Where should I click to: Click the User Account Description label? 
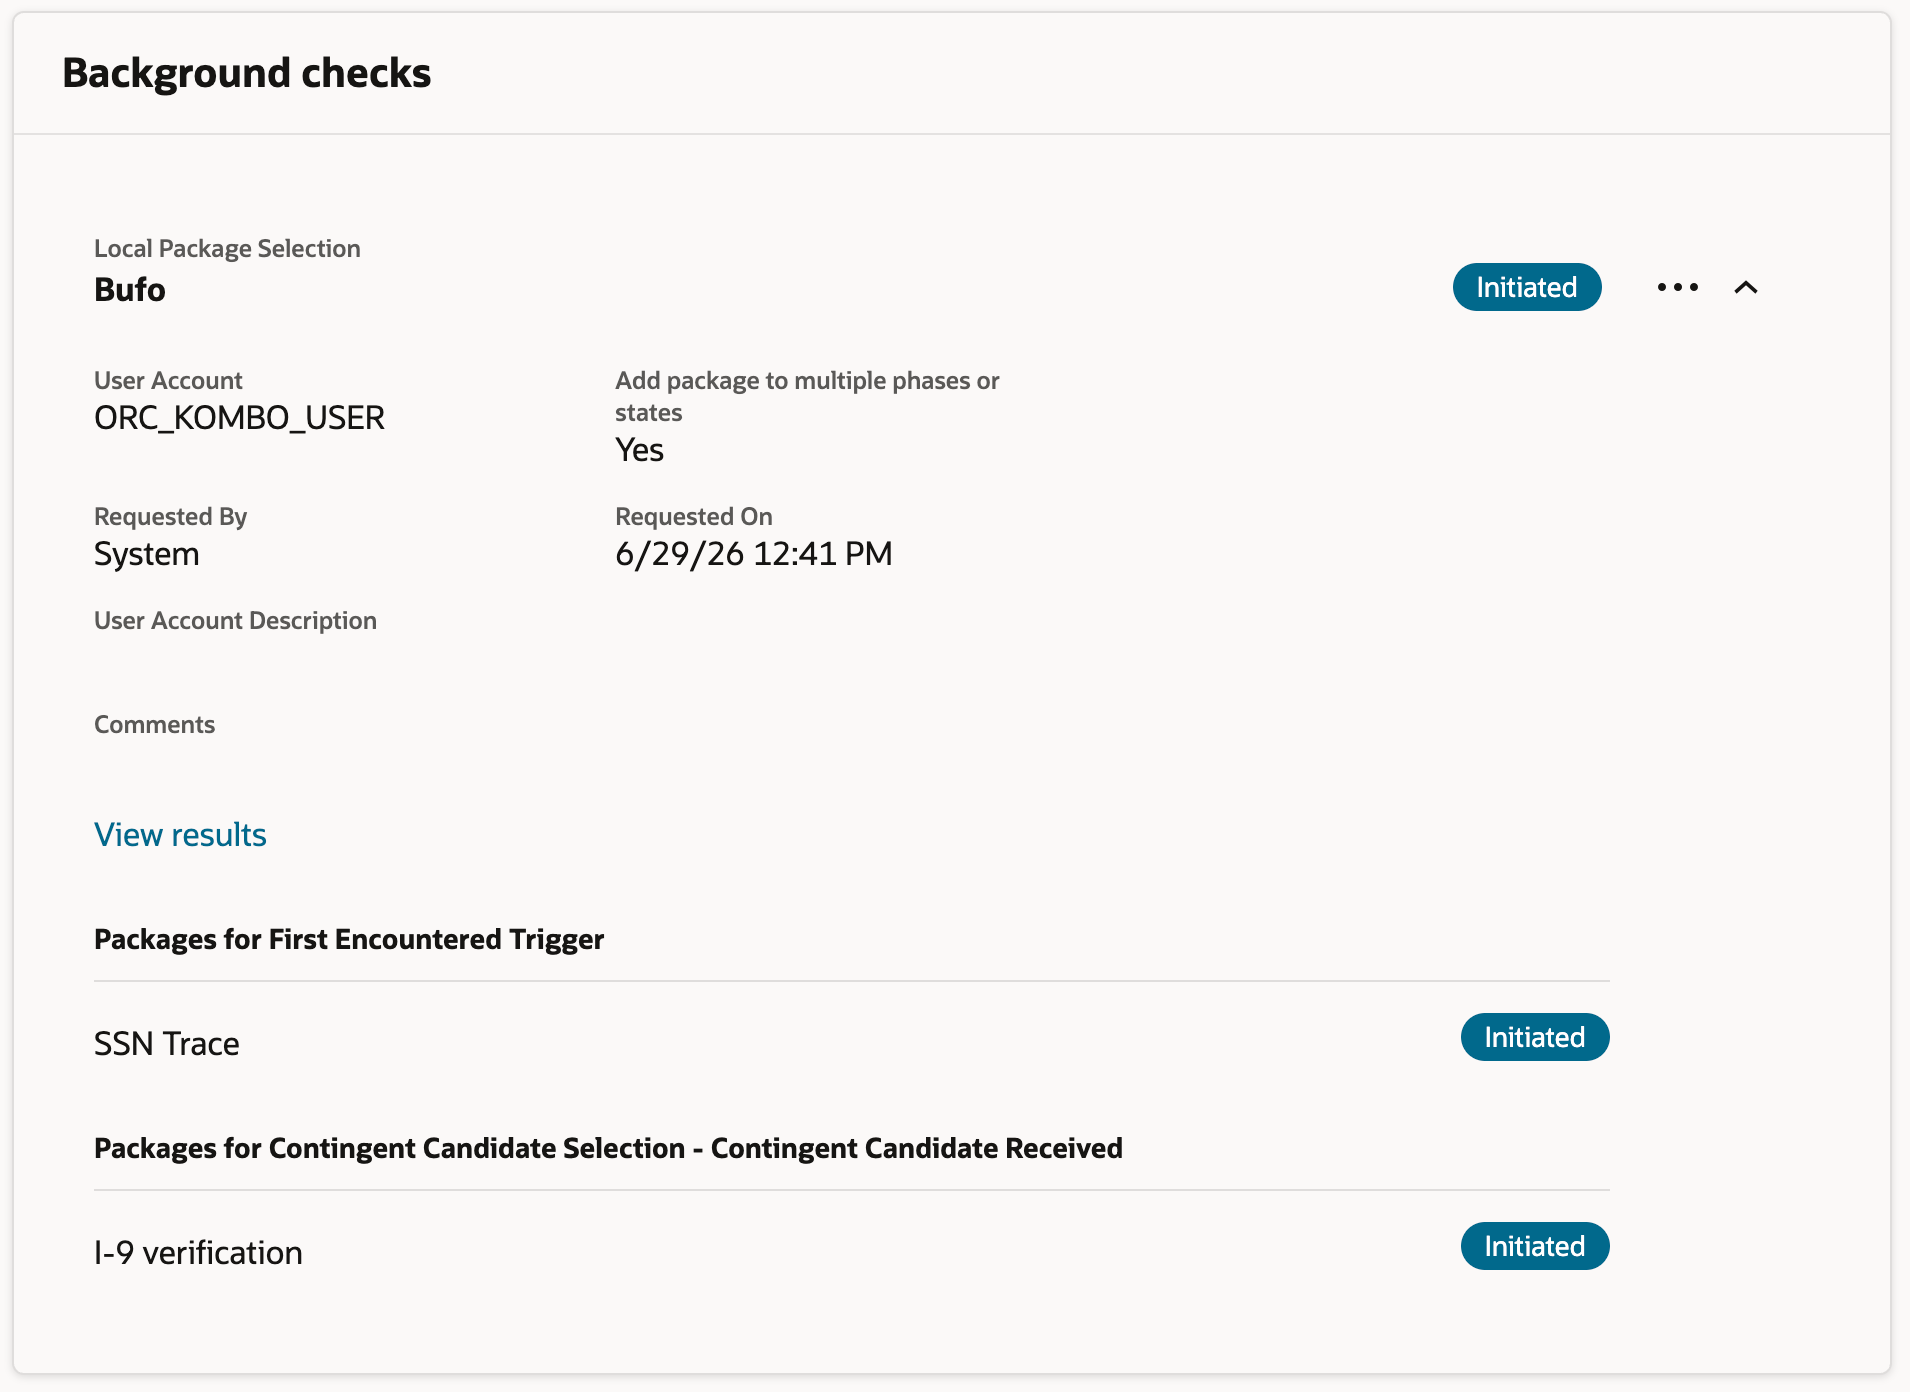235,620
